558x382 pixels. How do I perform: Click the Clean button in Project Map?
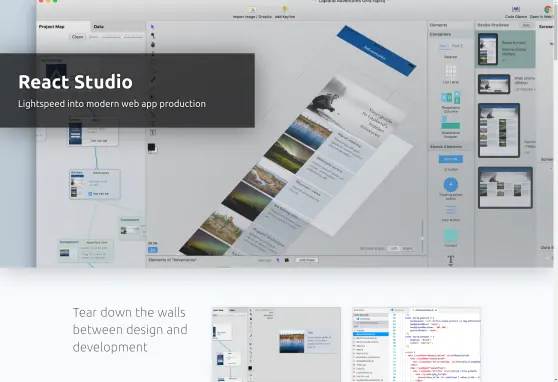pyautogui.click(x=78, y=37)
